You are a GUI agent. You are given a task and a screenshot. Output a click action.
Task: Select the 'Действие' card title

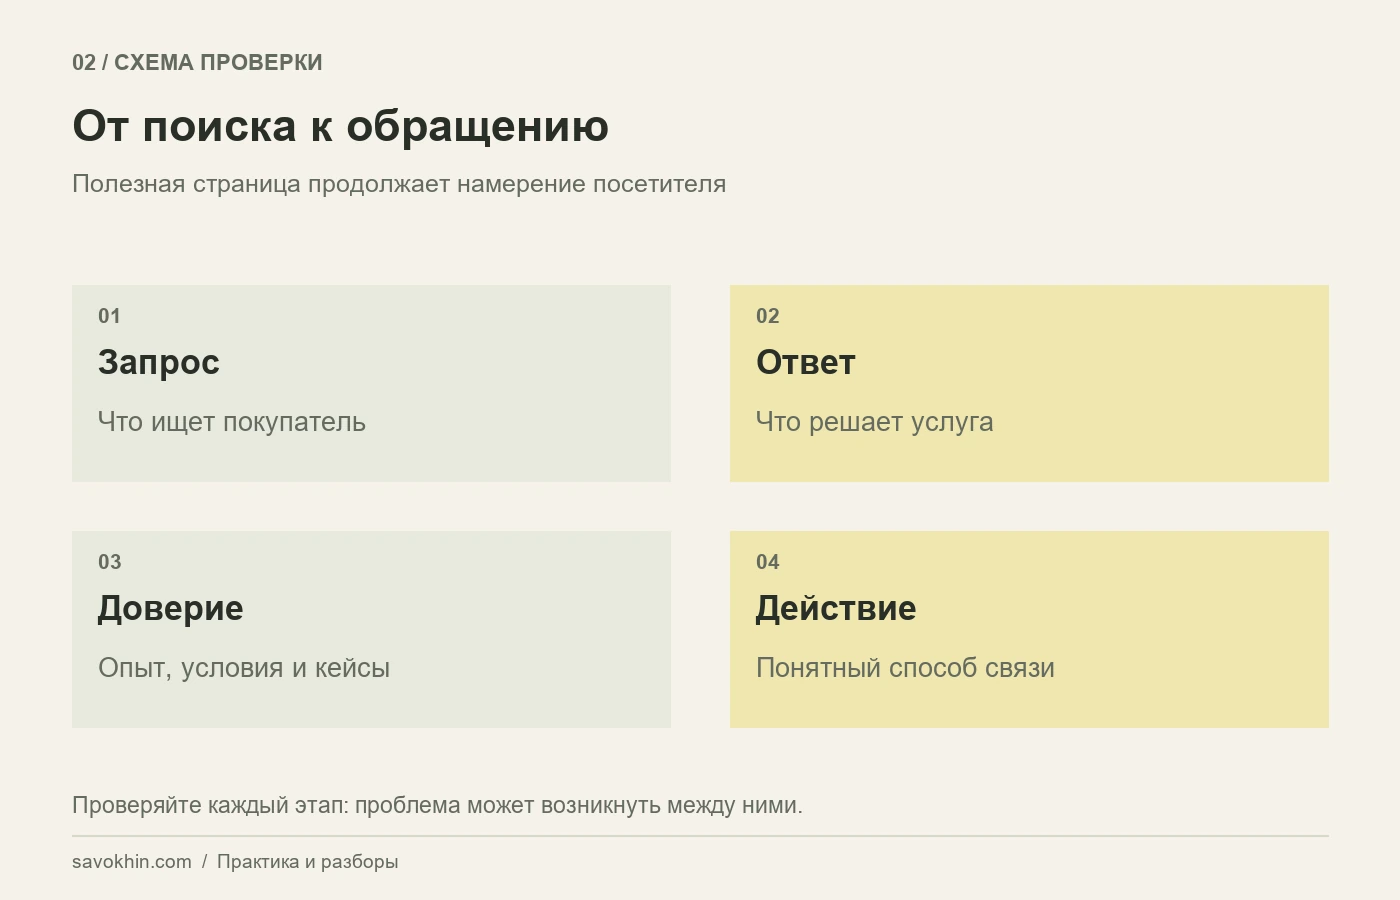[836, 608]
